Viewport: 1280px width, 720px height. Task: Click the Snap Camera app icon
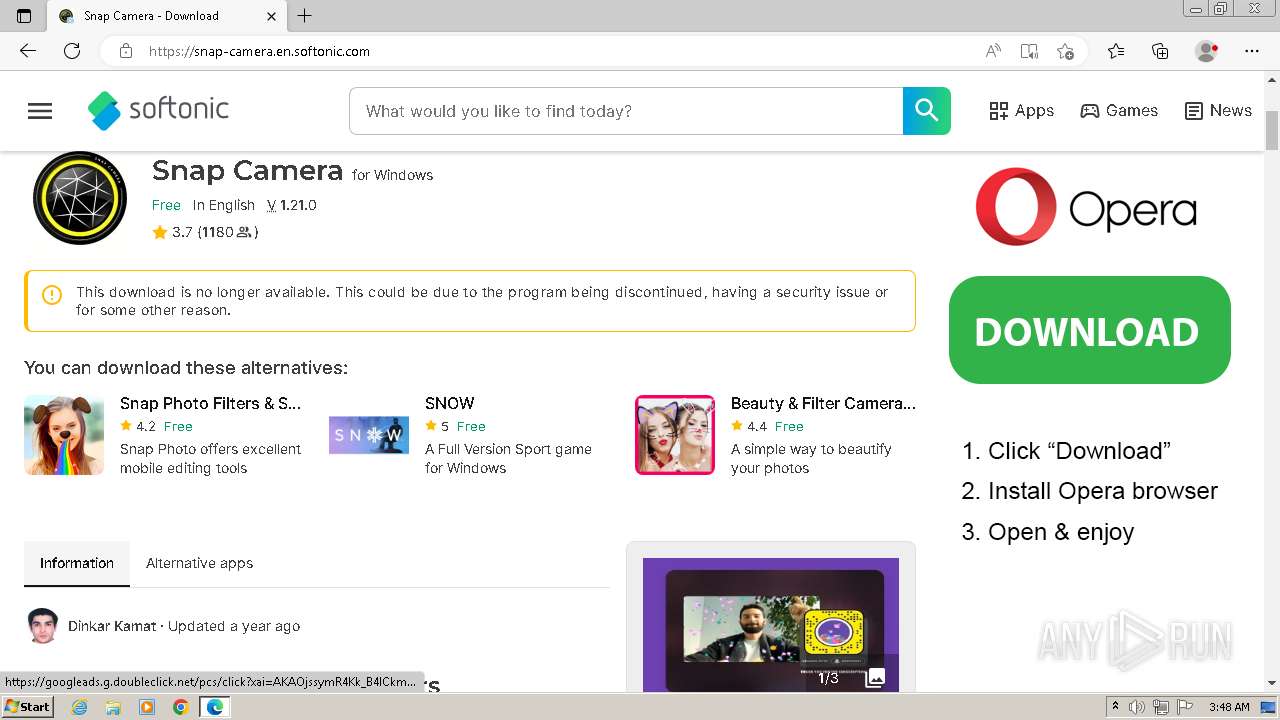[x=80, y=198]
